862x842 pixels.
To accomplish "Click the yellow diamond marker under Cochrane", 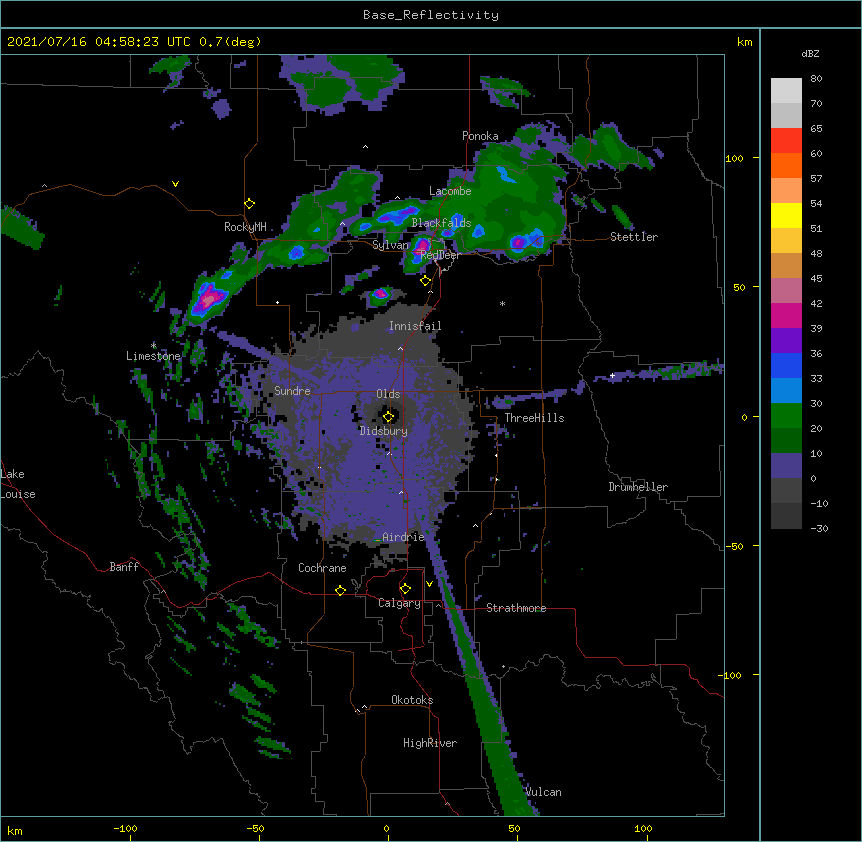I will pos(340,590).
